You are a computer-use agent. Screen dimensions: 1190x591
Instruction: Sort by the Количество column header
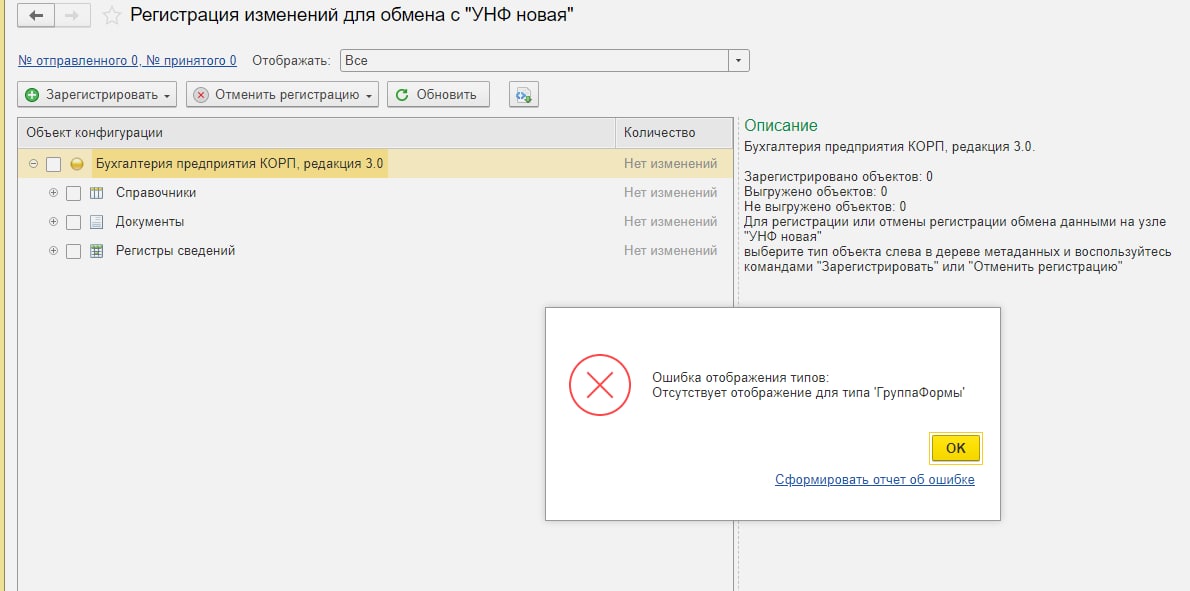coord(674,133)
